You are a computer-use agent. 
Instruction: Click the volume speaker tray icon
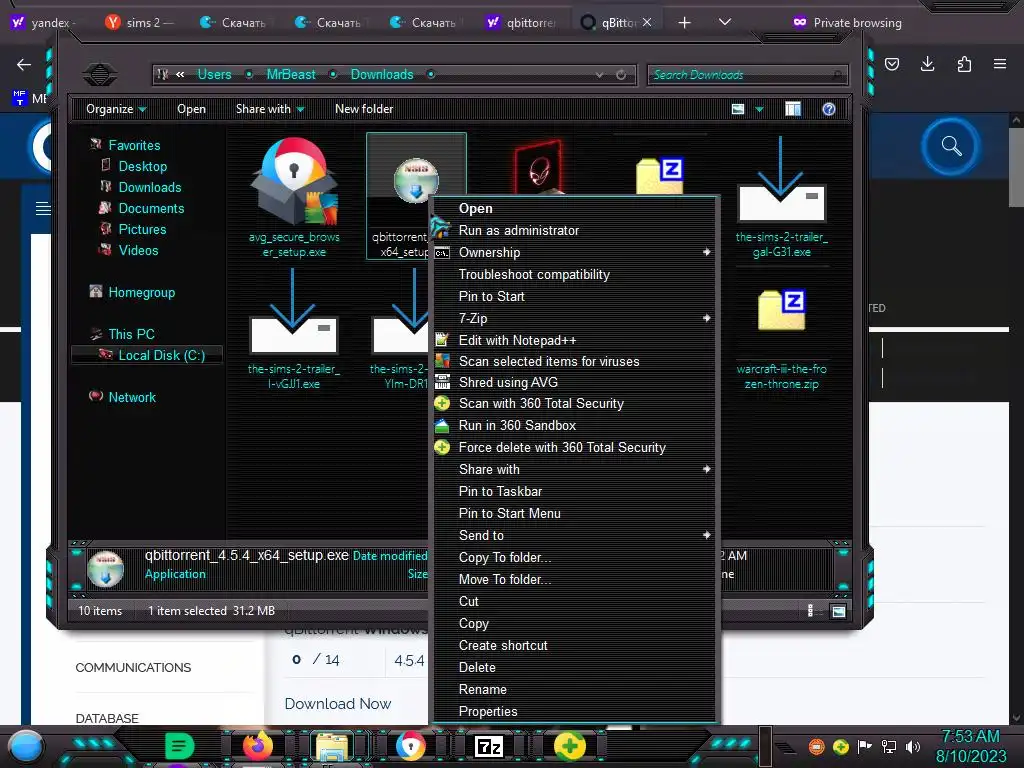[x=913, y=746]
